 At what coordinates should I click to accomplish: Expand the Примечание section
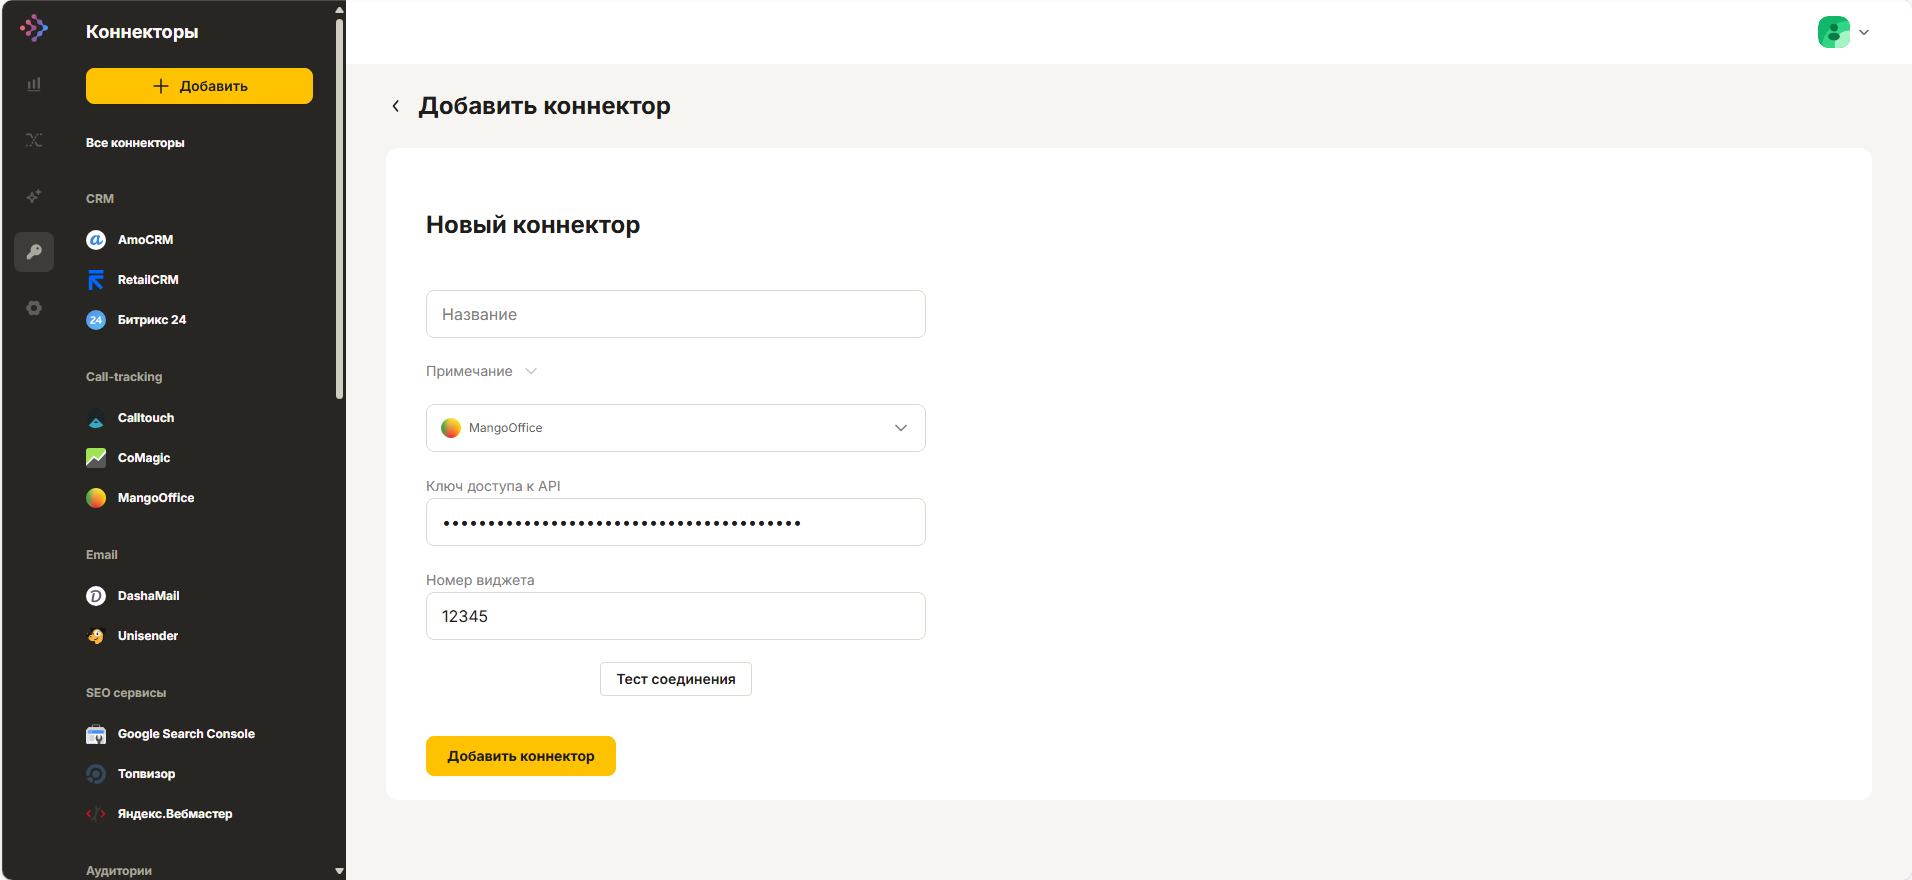(x=482, y=371)
